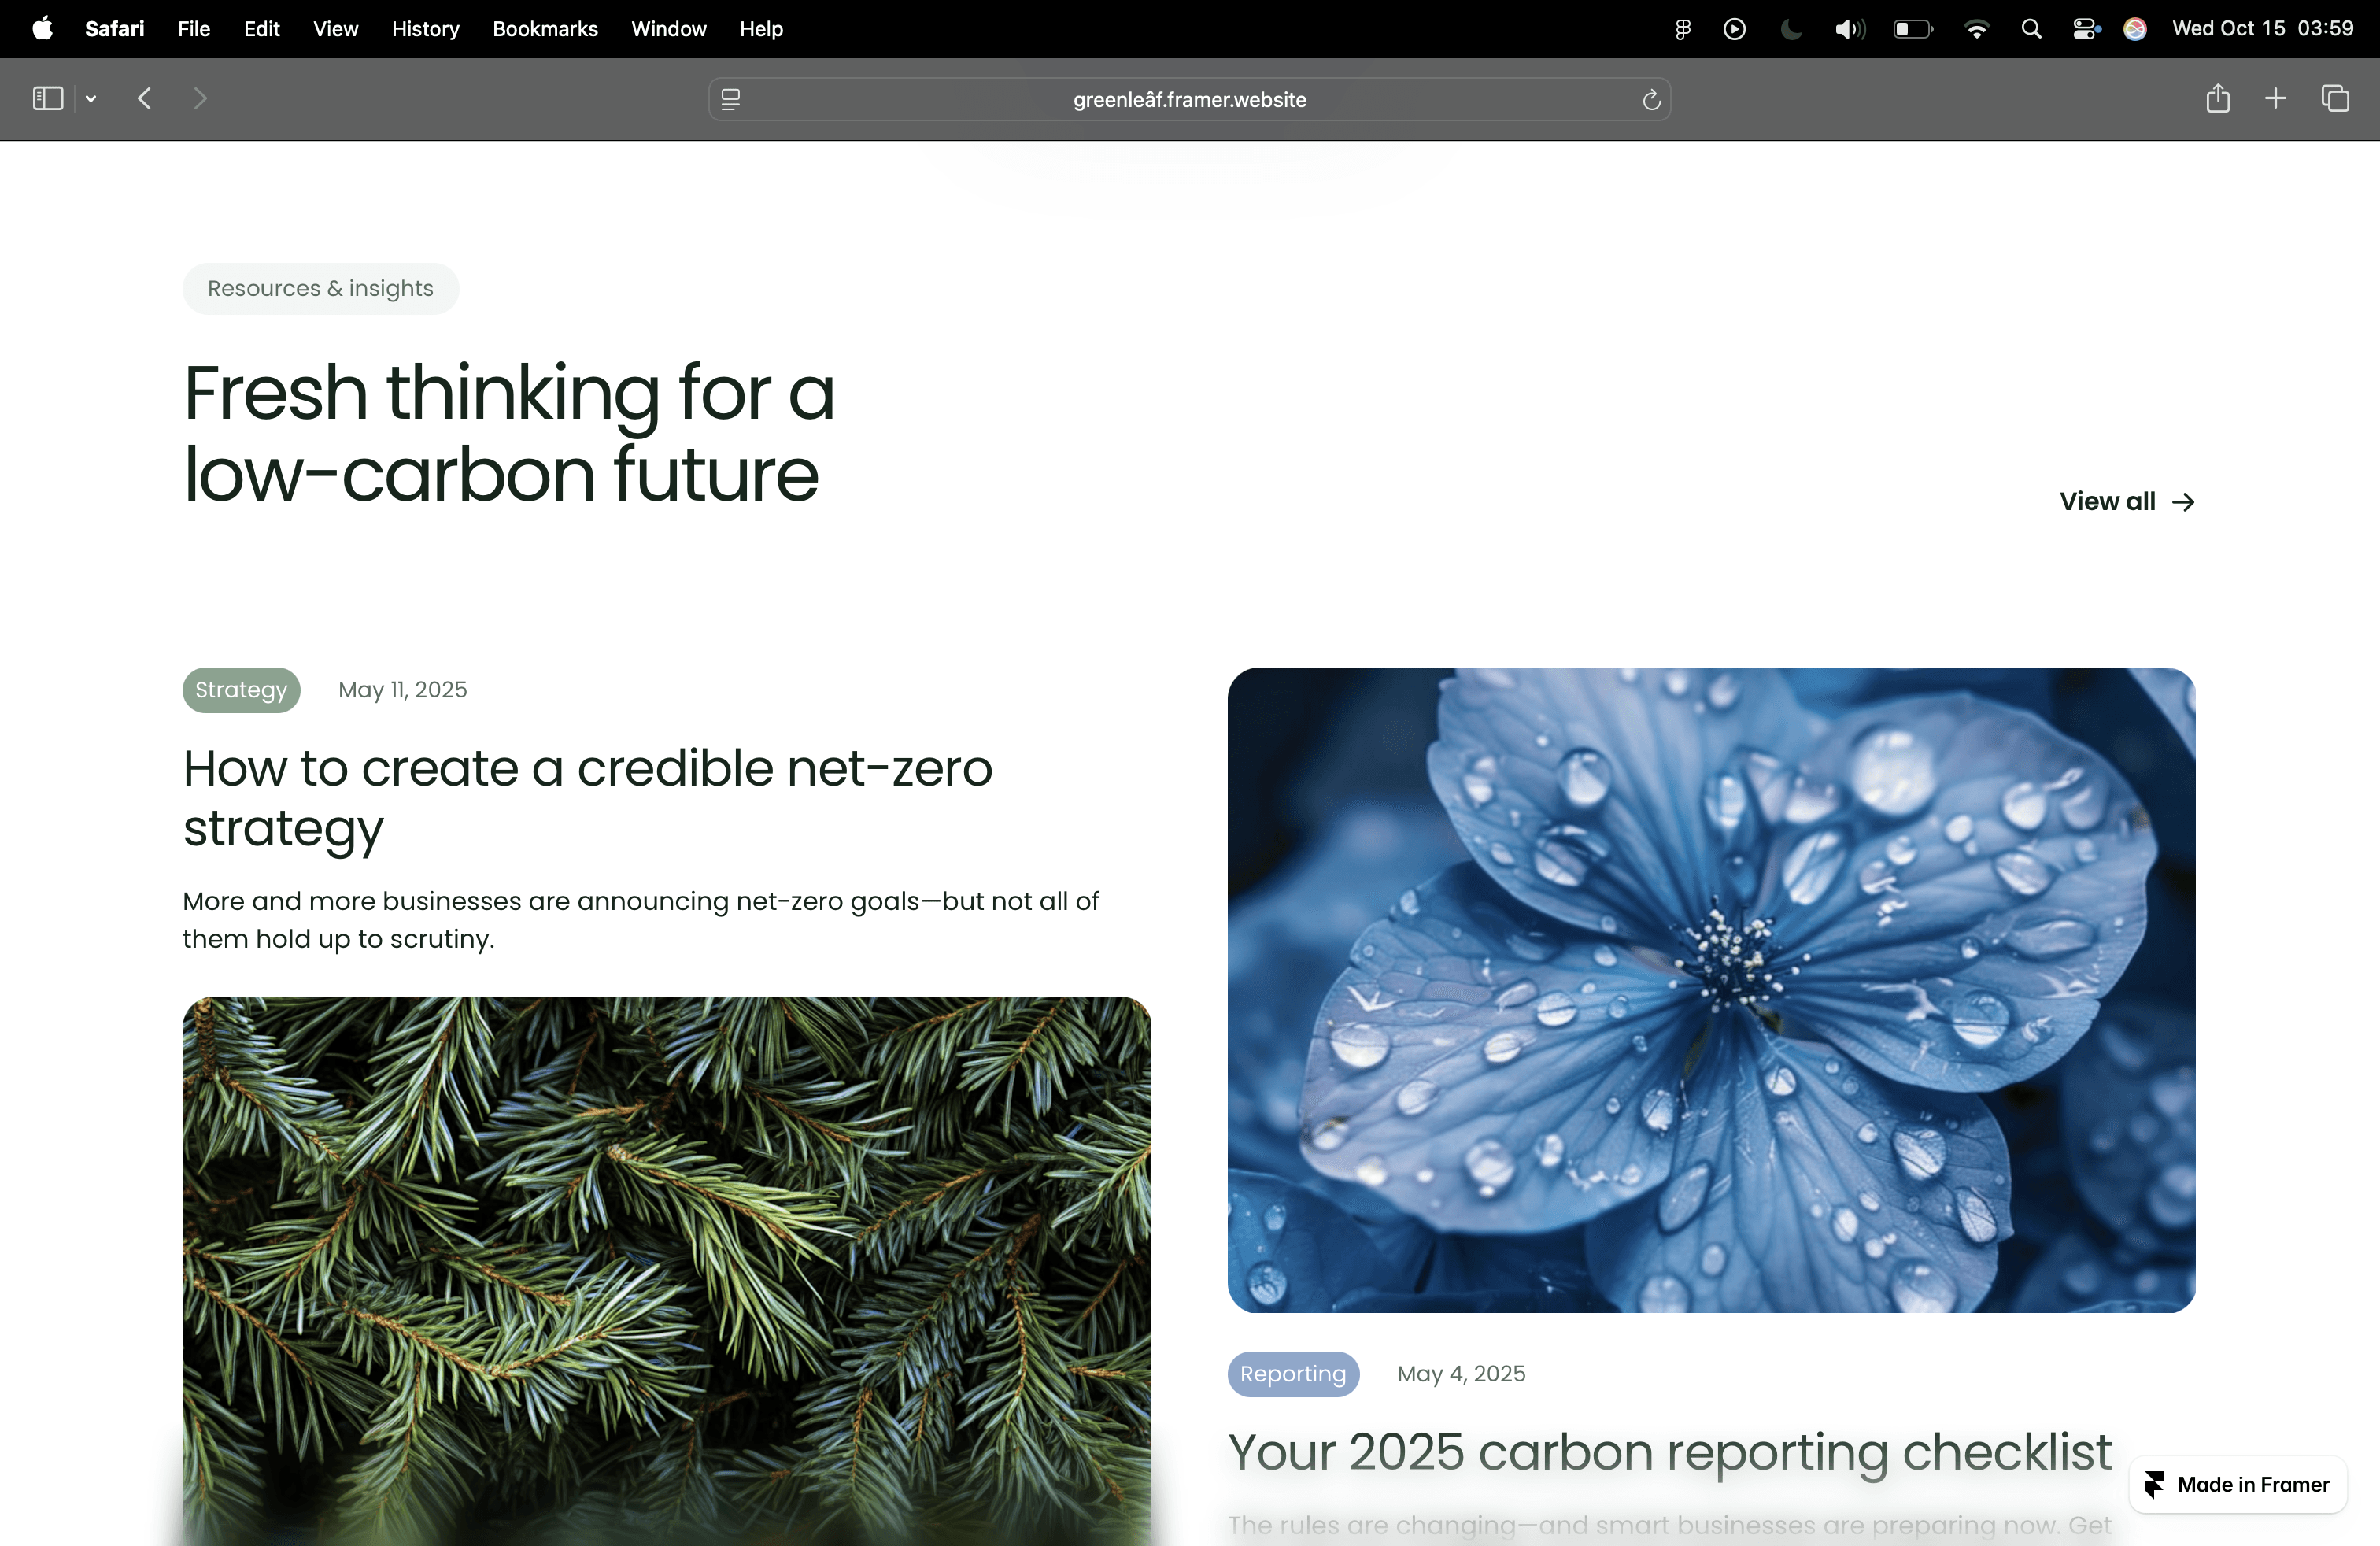Open the volume control in menu bar

pos(1849,29)
